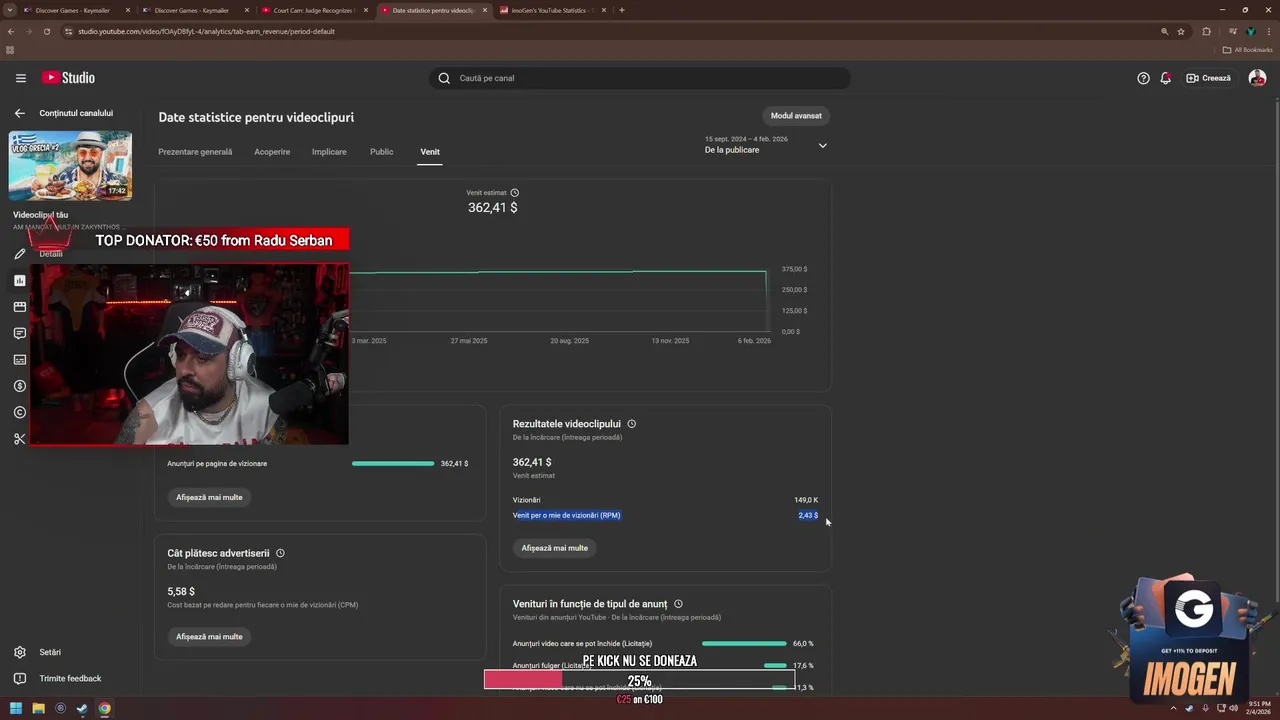The image size is (1280, 720).
Task: Open the Clips scissors icon in the sidebar
Action: 19,439
